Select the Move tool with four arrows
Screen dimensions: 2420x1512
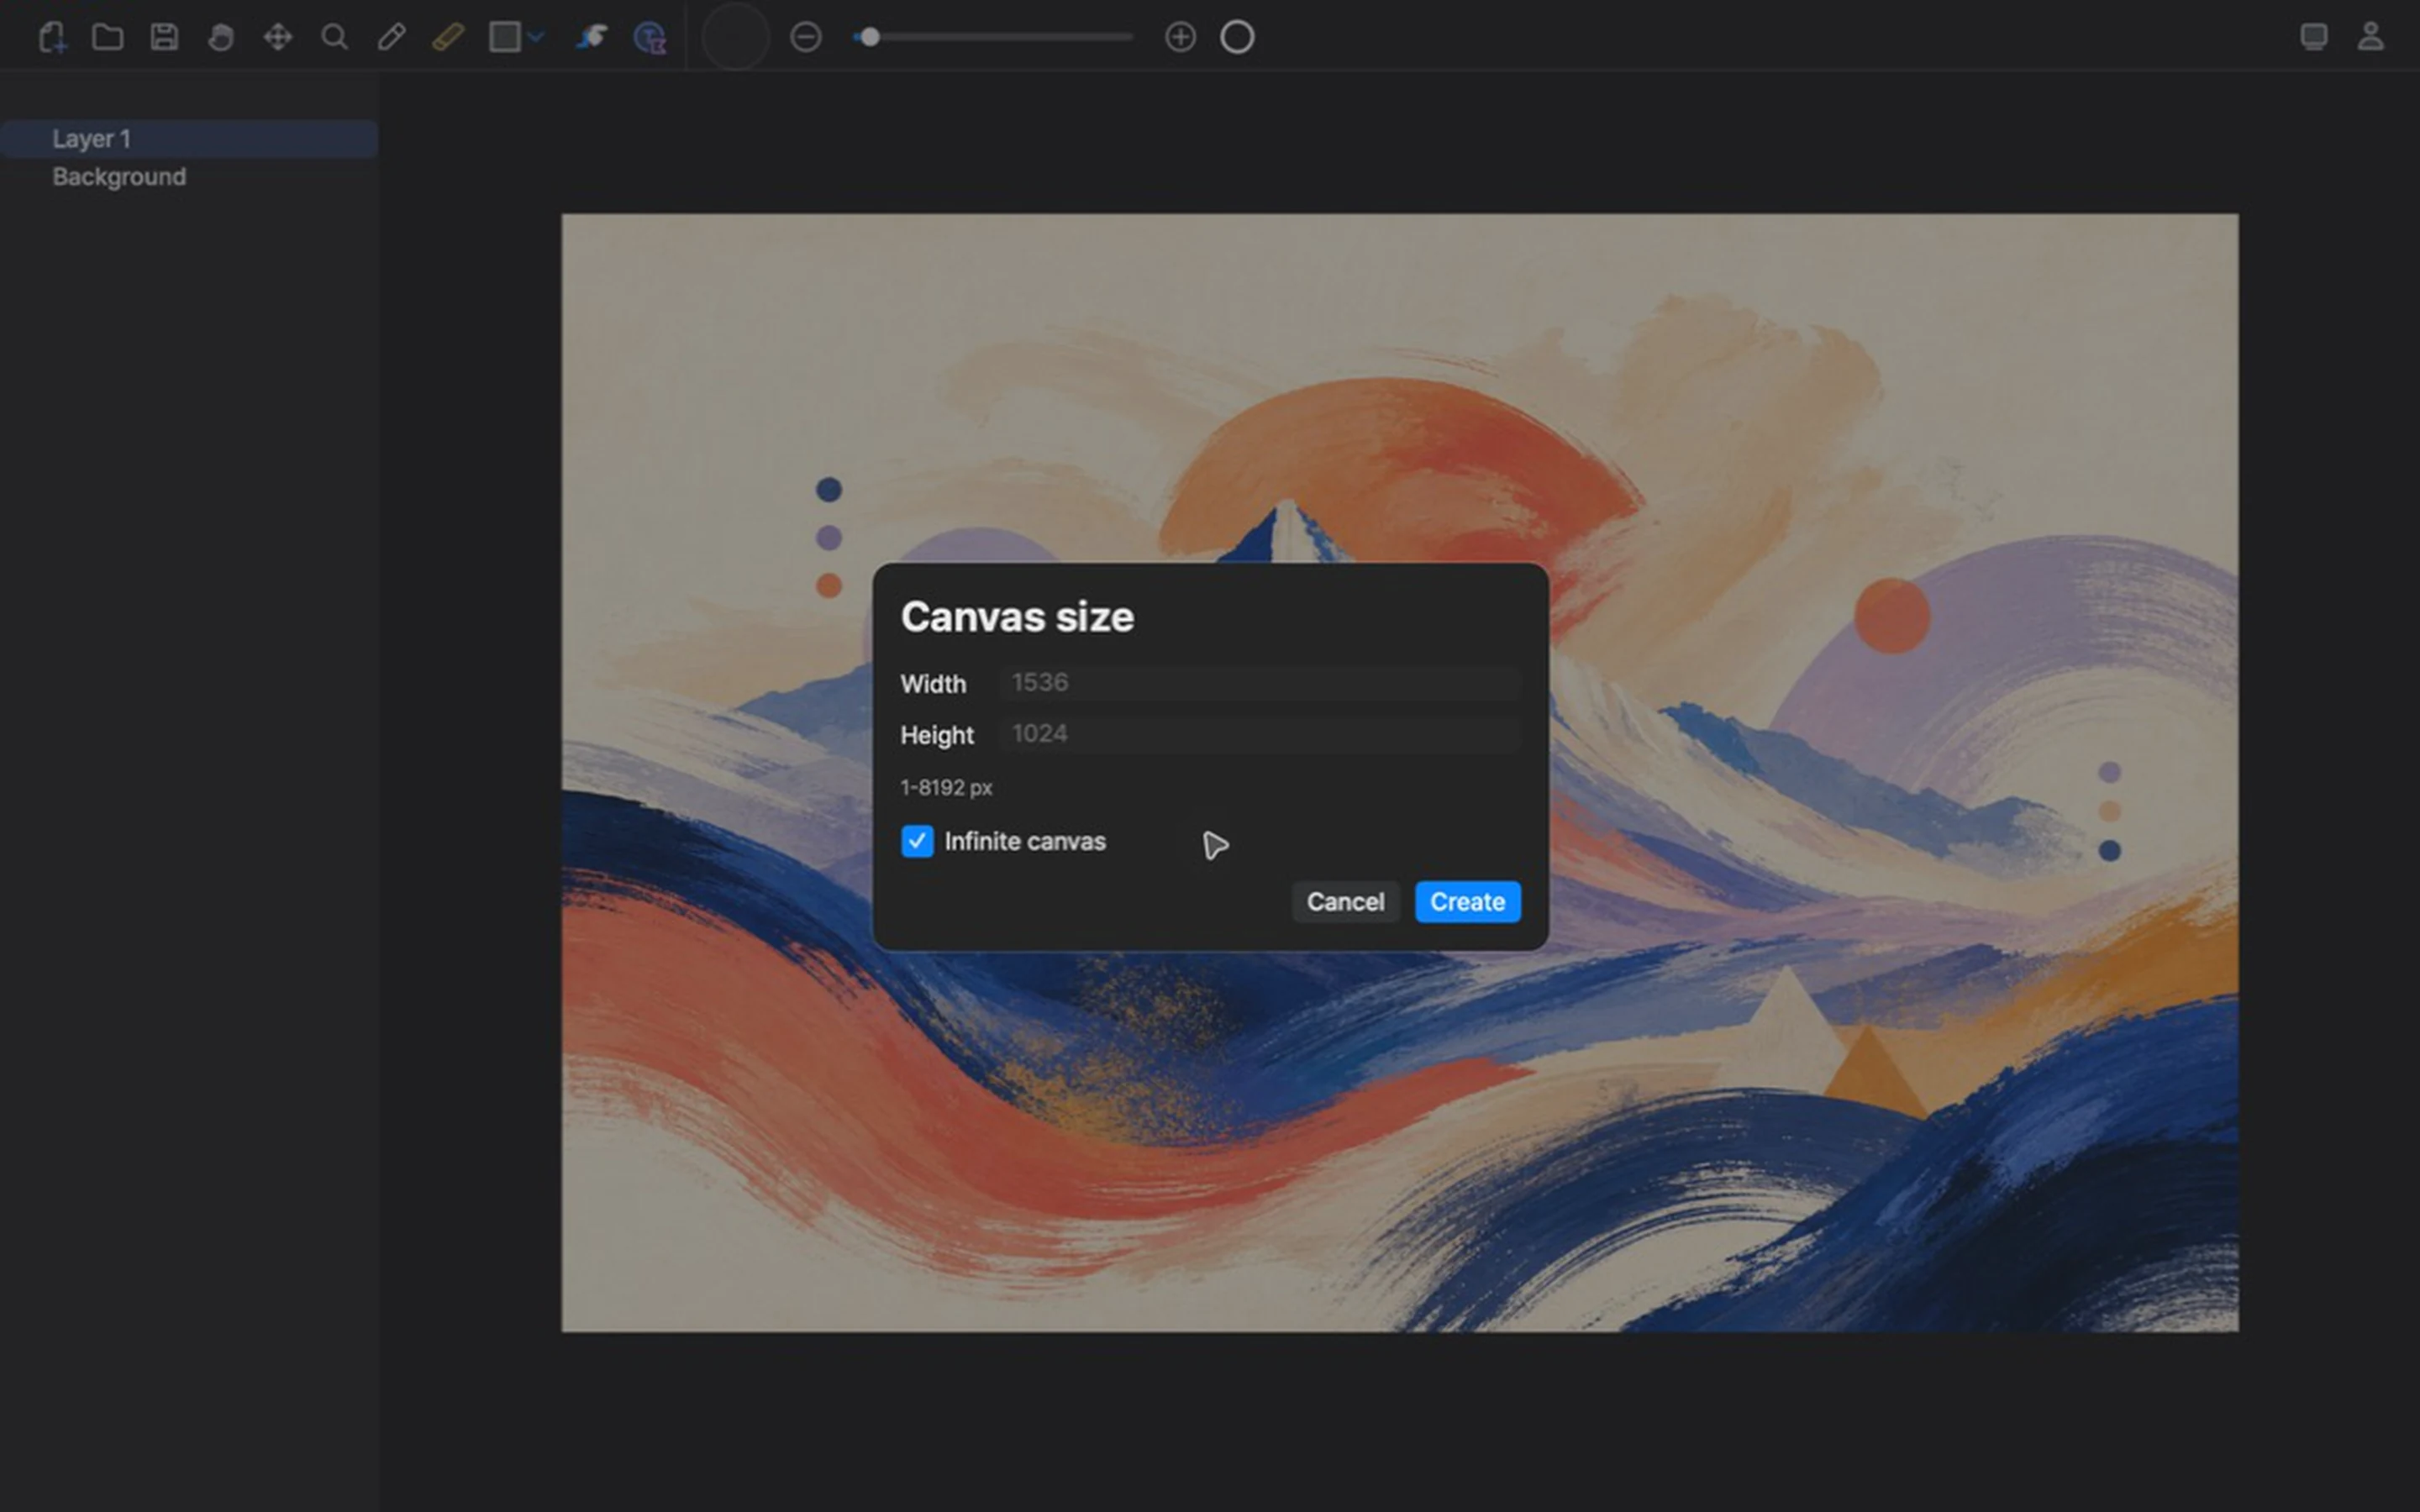[278, 38]
